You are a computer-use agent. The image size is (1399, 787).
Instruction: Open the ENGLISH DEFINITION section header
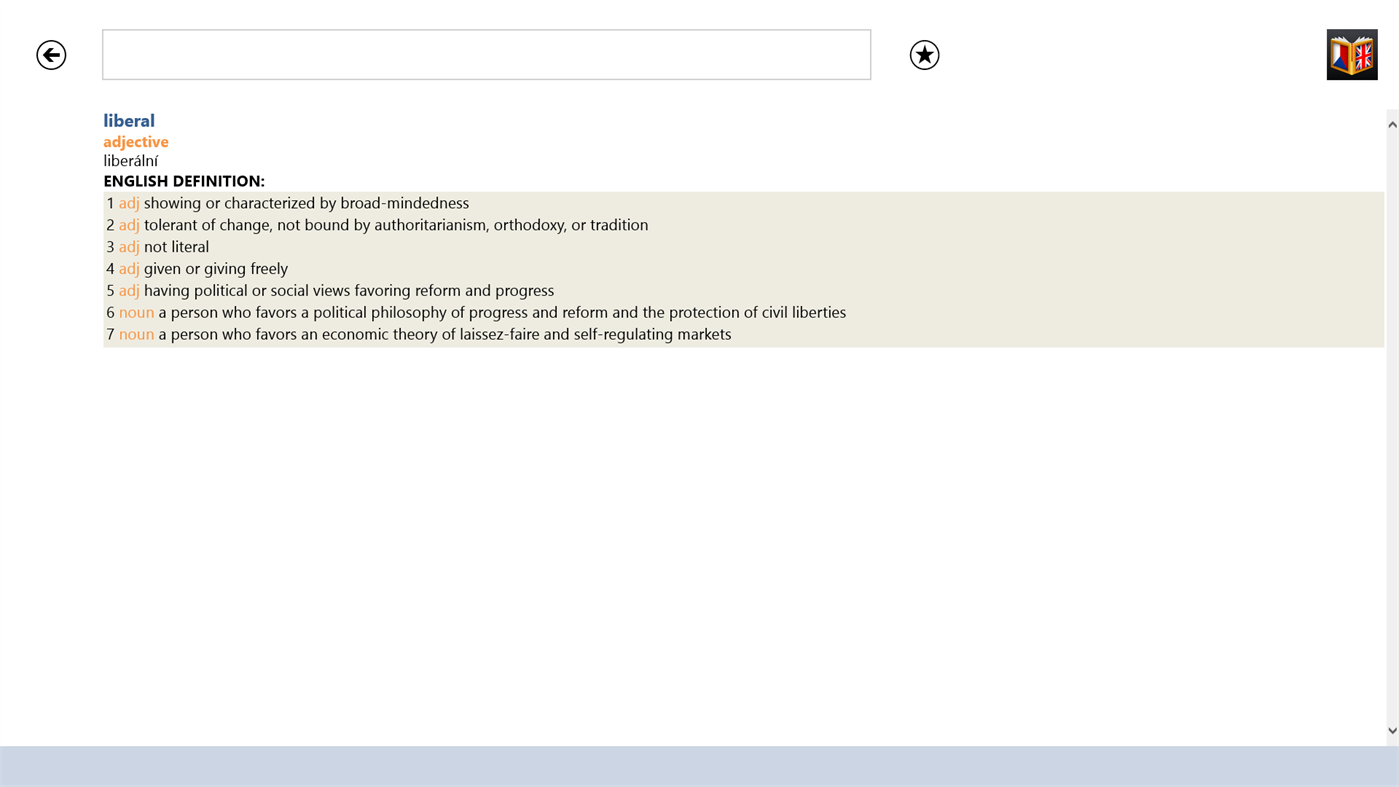pyautogui.click(x=184, y=180)
